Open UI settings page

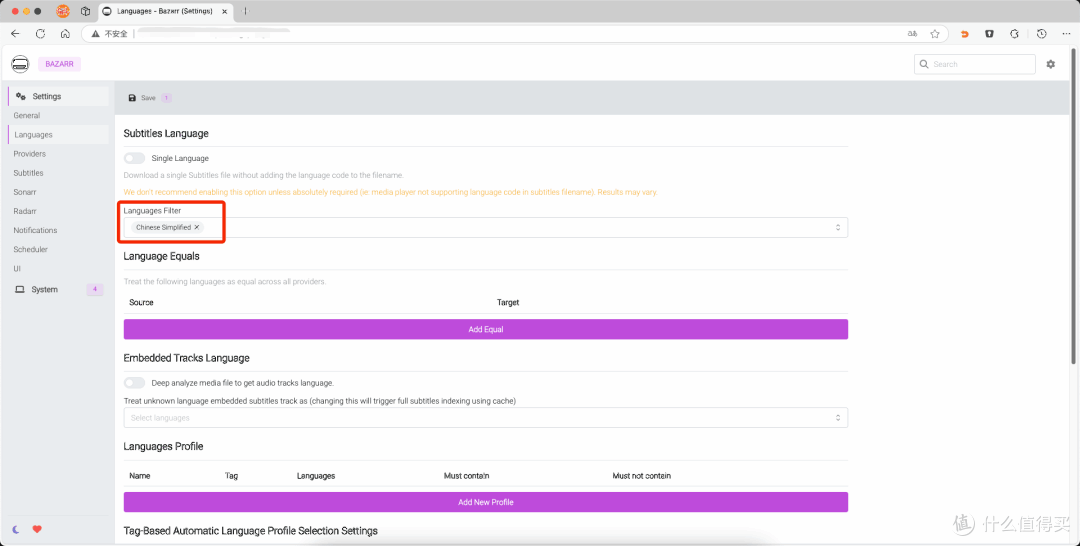(x=17, y=269)
